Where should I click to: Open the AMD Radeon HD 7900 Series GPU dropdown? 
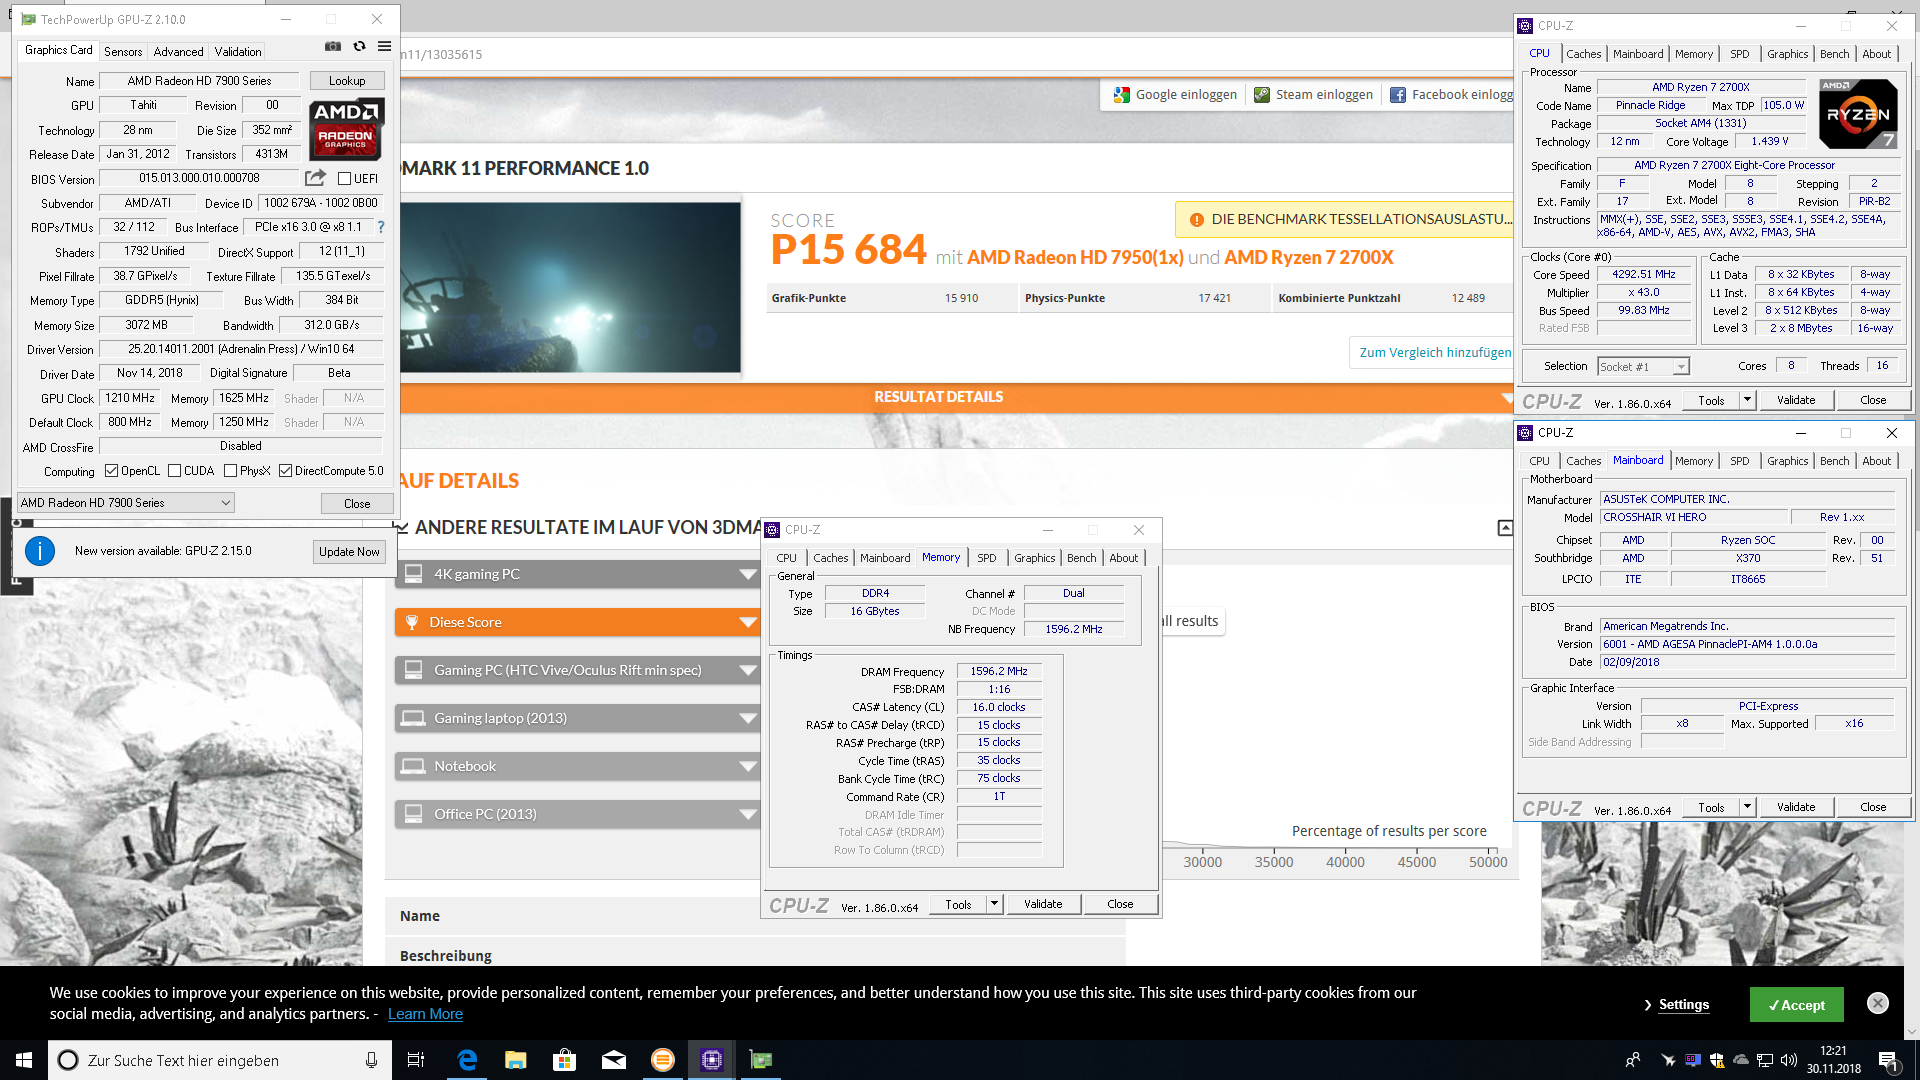point(126,503)
